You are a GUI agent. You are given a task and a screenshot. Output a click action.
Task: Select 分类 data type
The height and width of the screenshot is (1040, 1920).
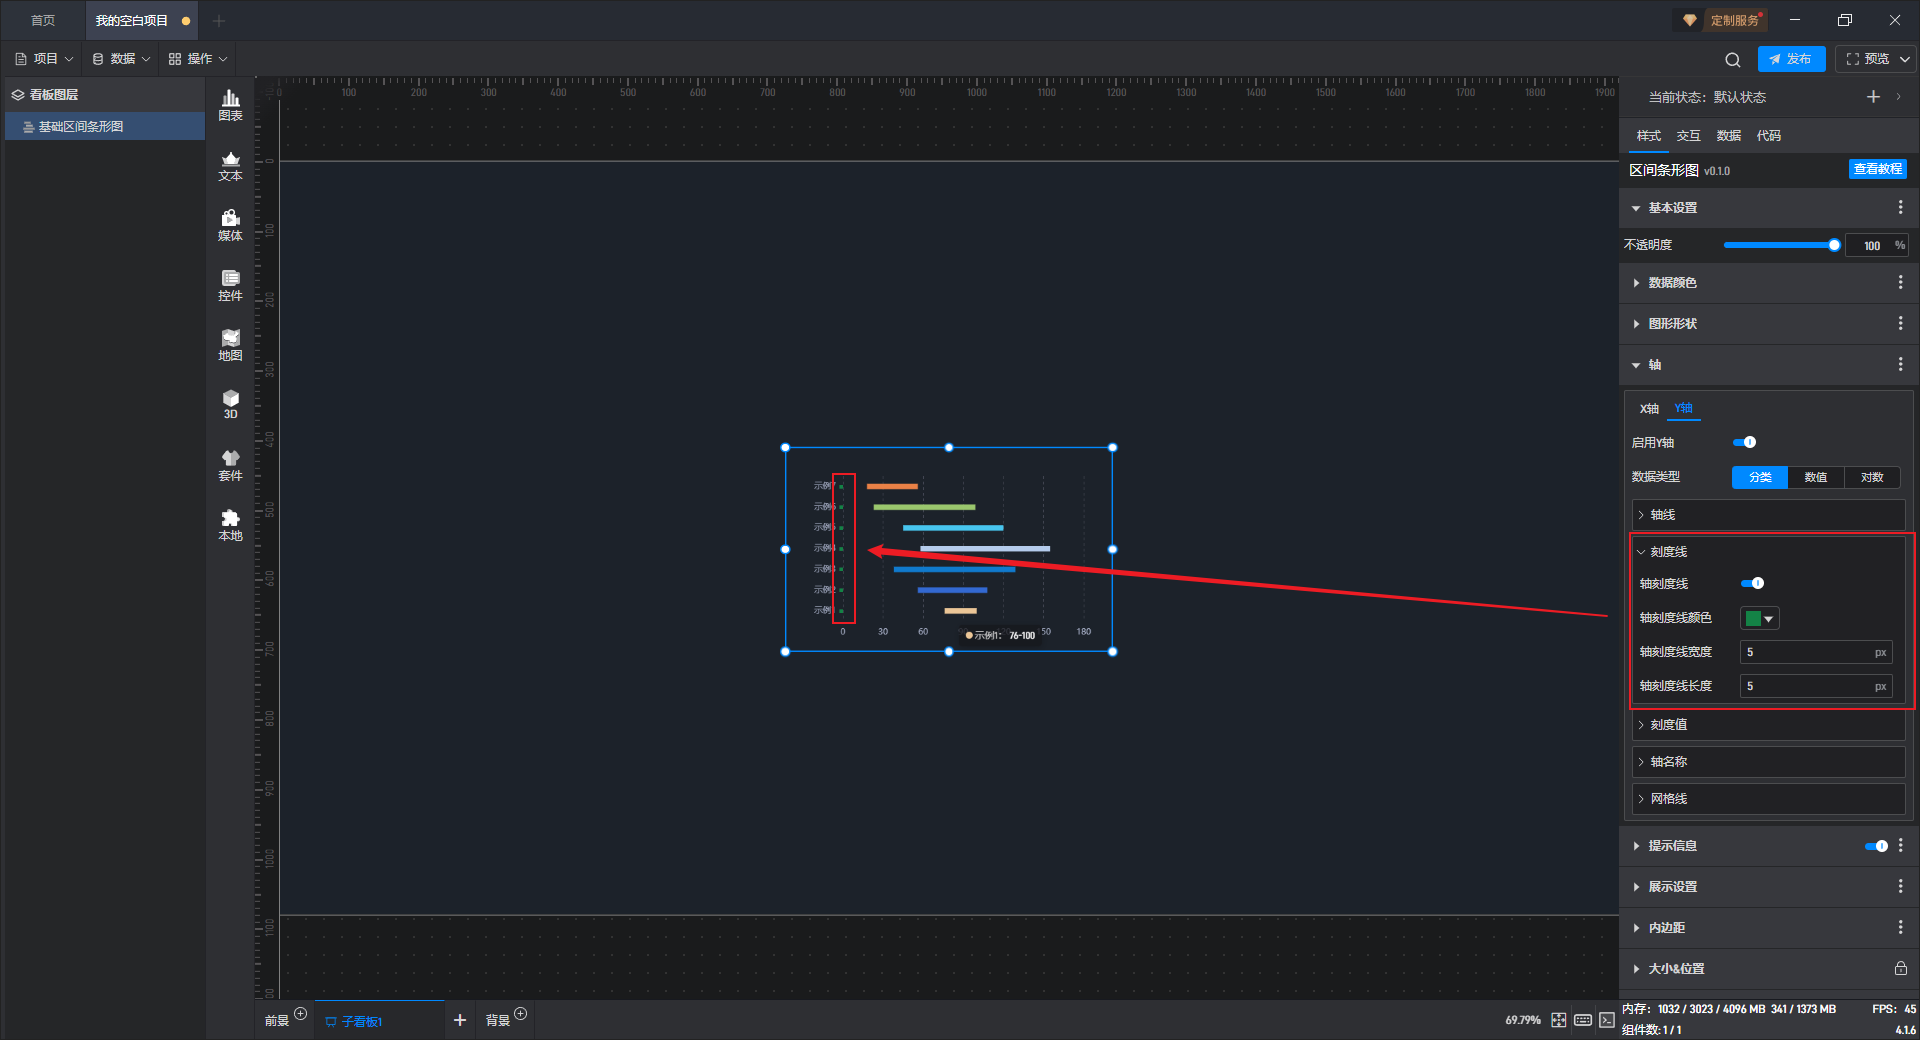(x=1760, y=477)
